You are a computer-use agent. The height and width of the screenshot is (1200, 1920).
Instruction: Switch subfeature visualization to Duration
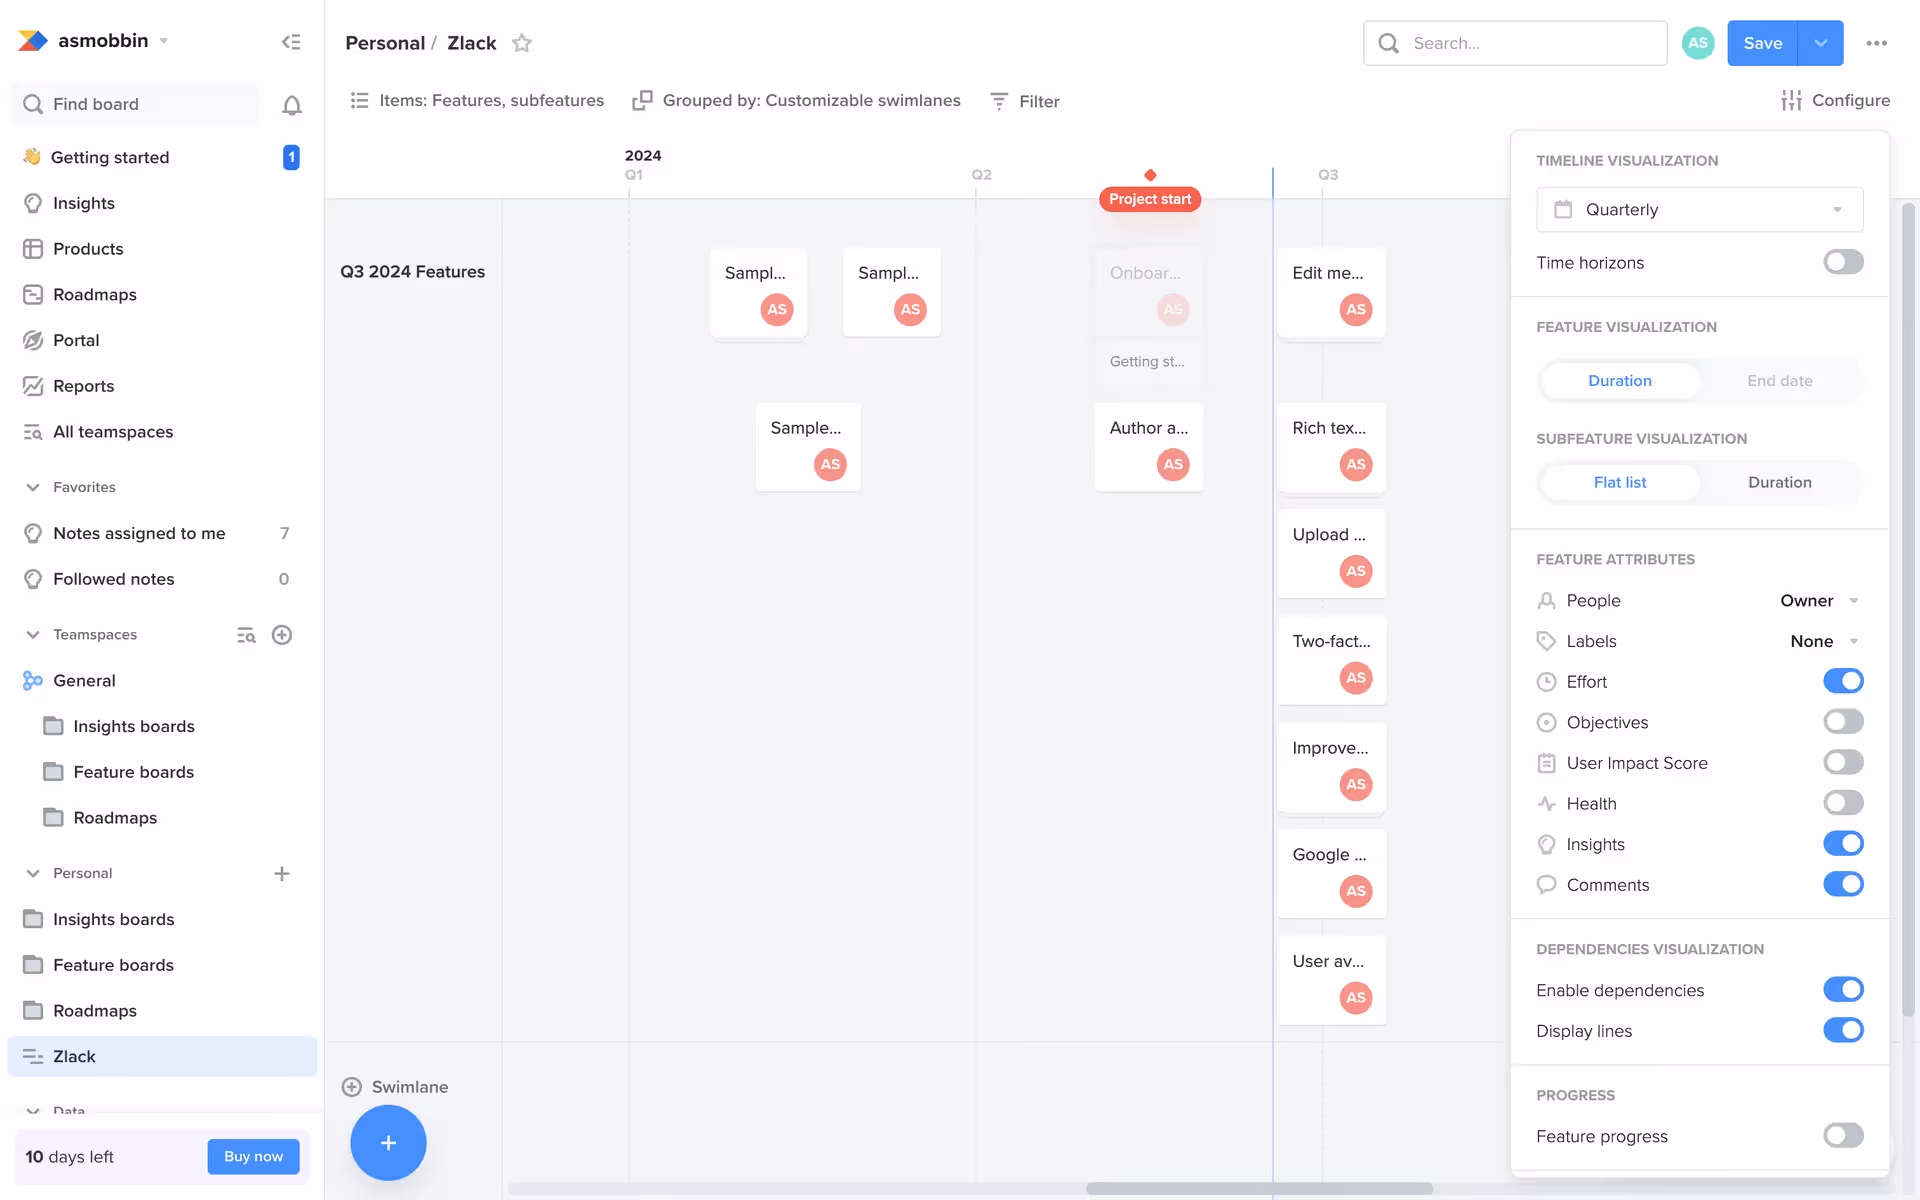(1779, 482)
